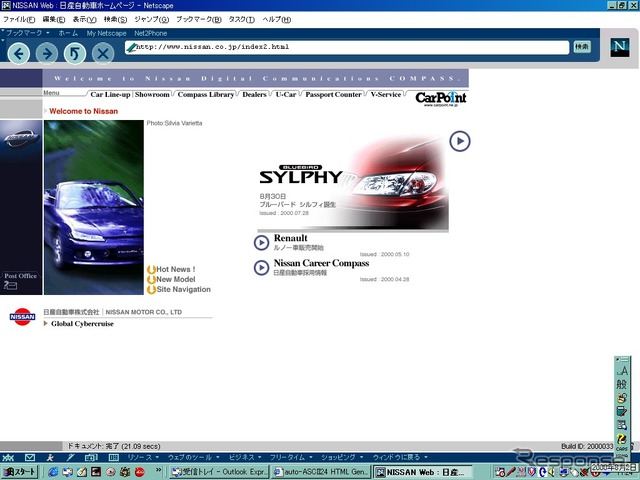Click the Hot News ! link
The image size is (640, 480).
click(x=176, y=269)
